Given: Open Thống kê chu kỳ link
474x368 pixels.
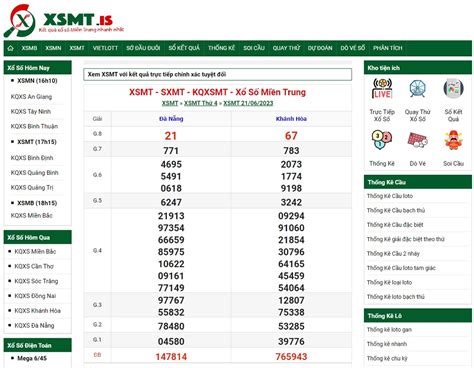Looking at the screenshot, I should 387,358.
